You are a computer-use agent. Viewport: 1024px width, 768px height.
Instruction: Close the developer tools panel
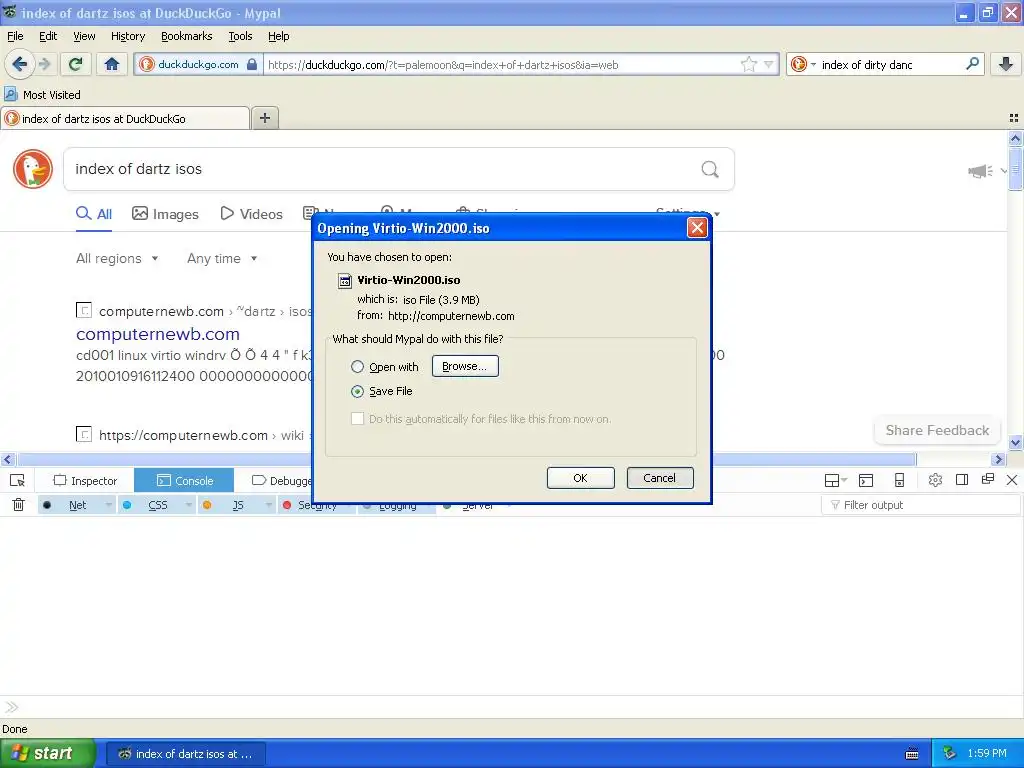(x=1012, y=480)
